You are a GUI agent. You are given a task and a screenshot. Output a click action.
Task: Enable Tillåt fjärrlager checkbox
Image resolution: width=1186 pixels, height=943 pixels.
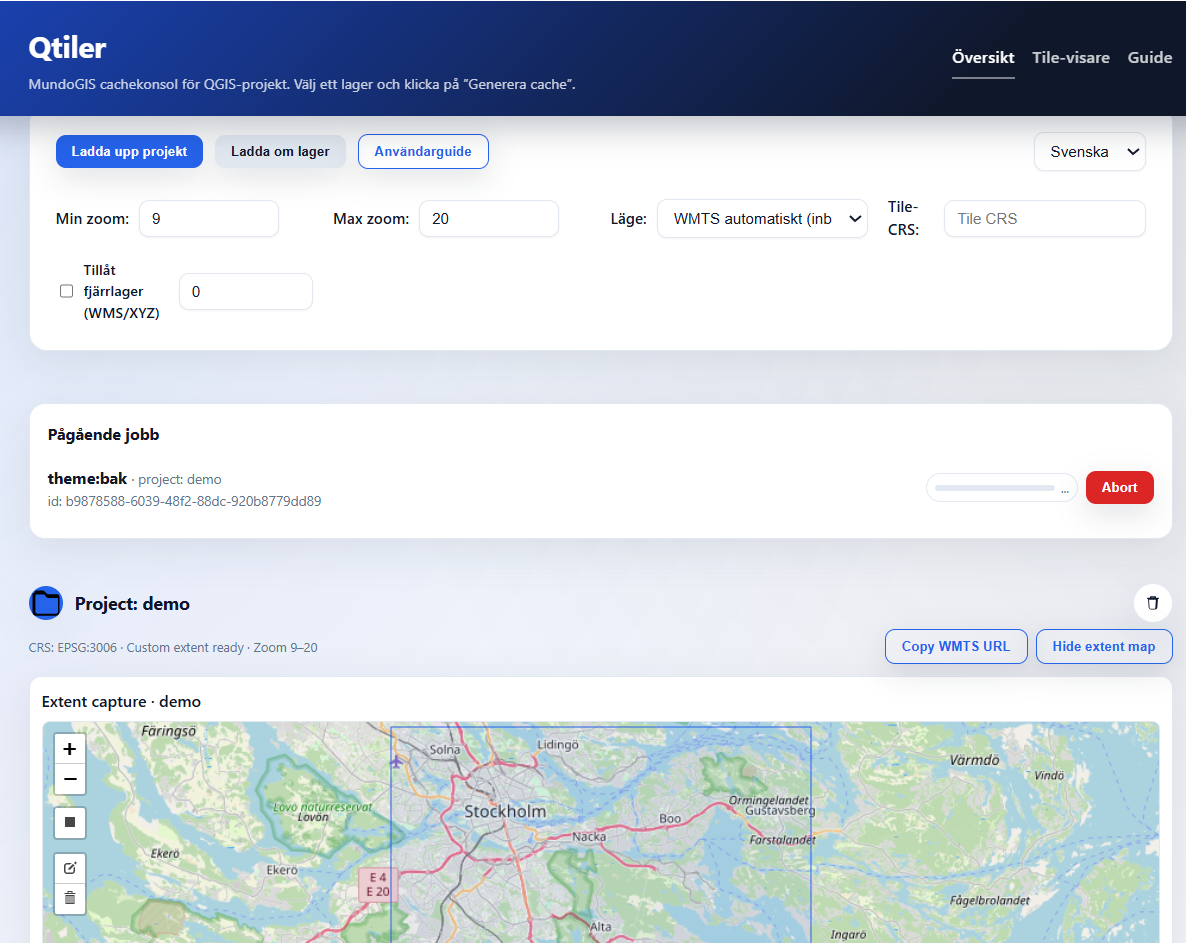(x=67, y=291)
